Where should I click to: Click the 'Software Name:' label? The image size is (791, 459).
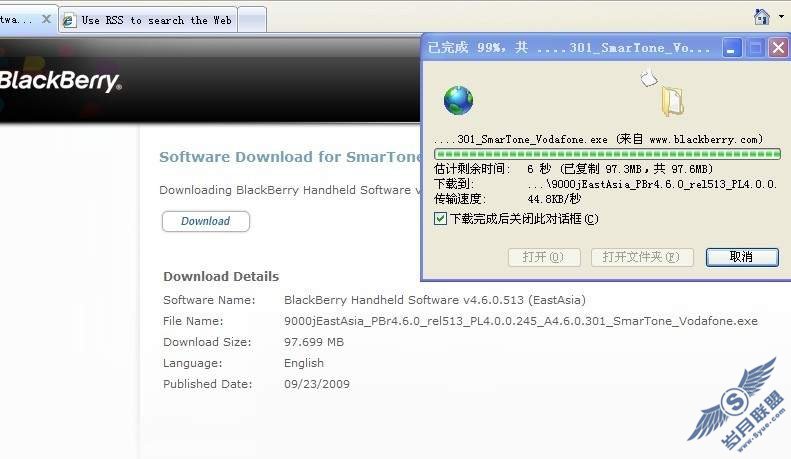(x=209, y=300)
